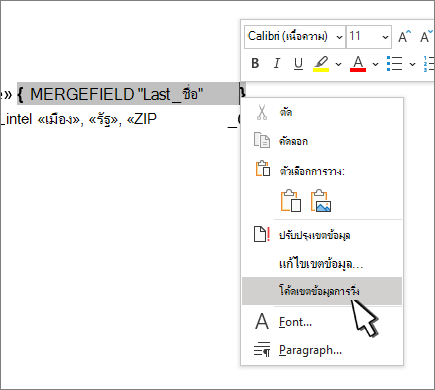
Task: Open Font... dialog from context menu
Action: tap(322, 322)
